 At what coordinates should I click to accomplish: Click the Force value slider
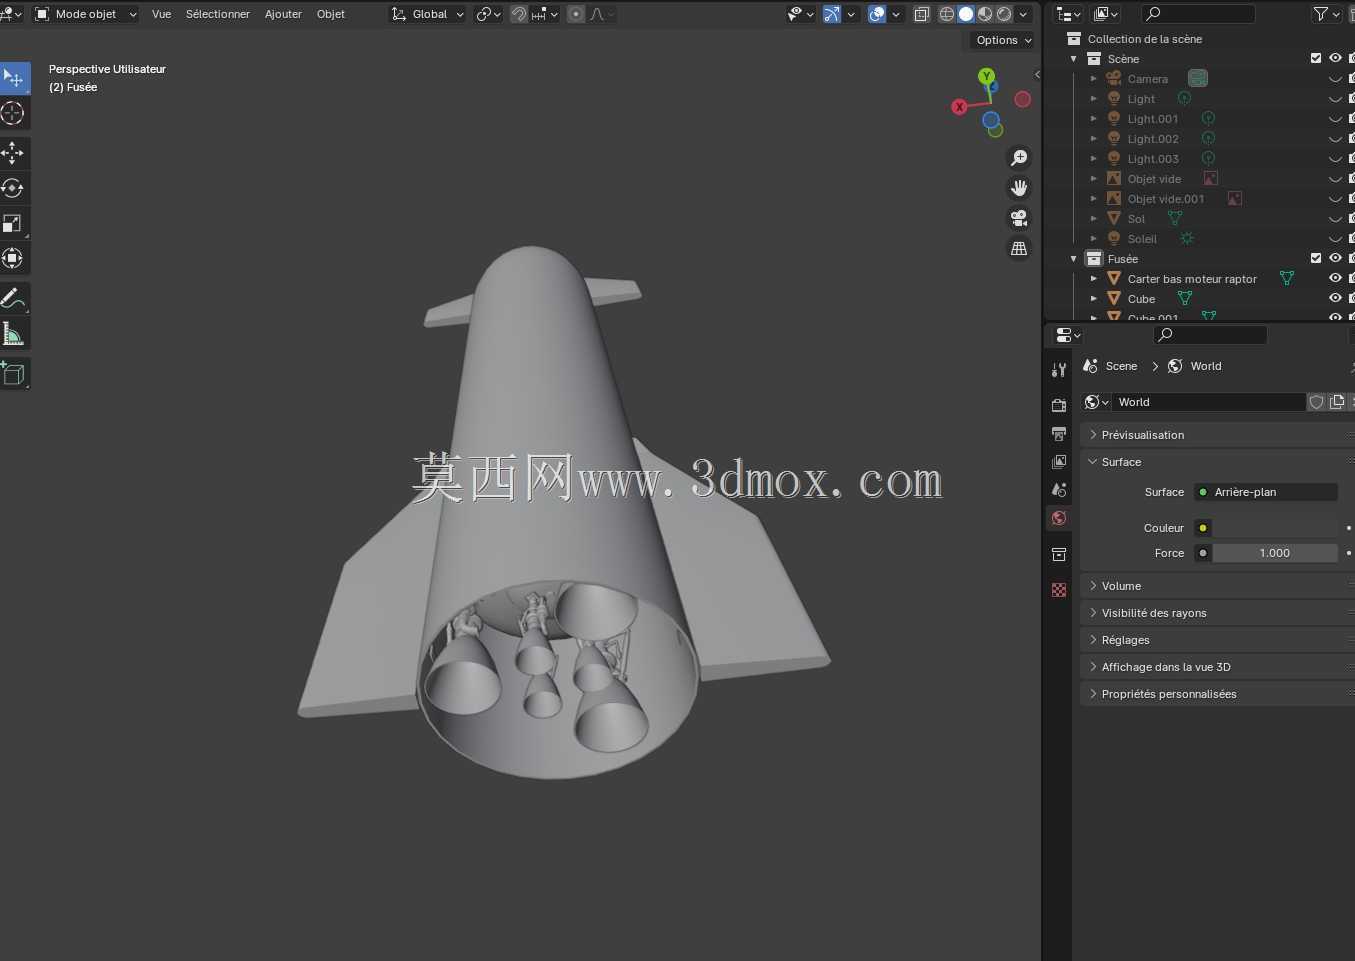(x=1275, y=553)
